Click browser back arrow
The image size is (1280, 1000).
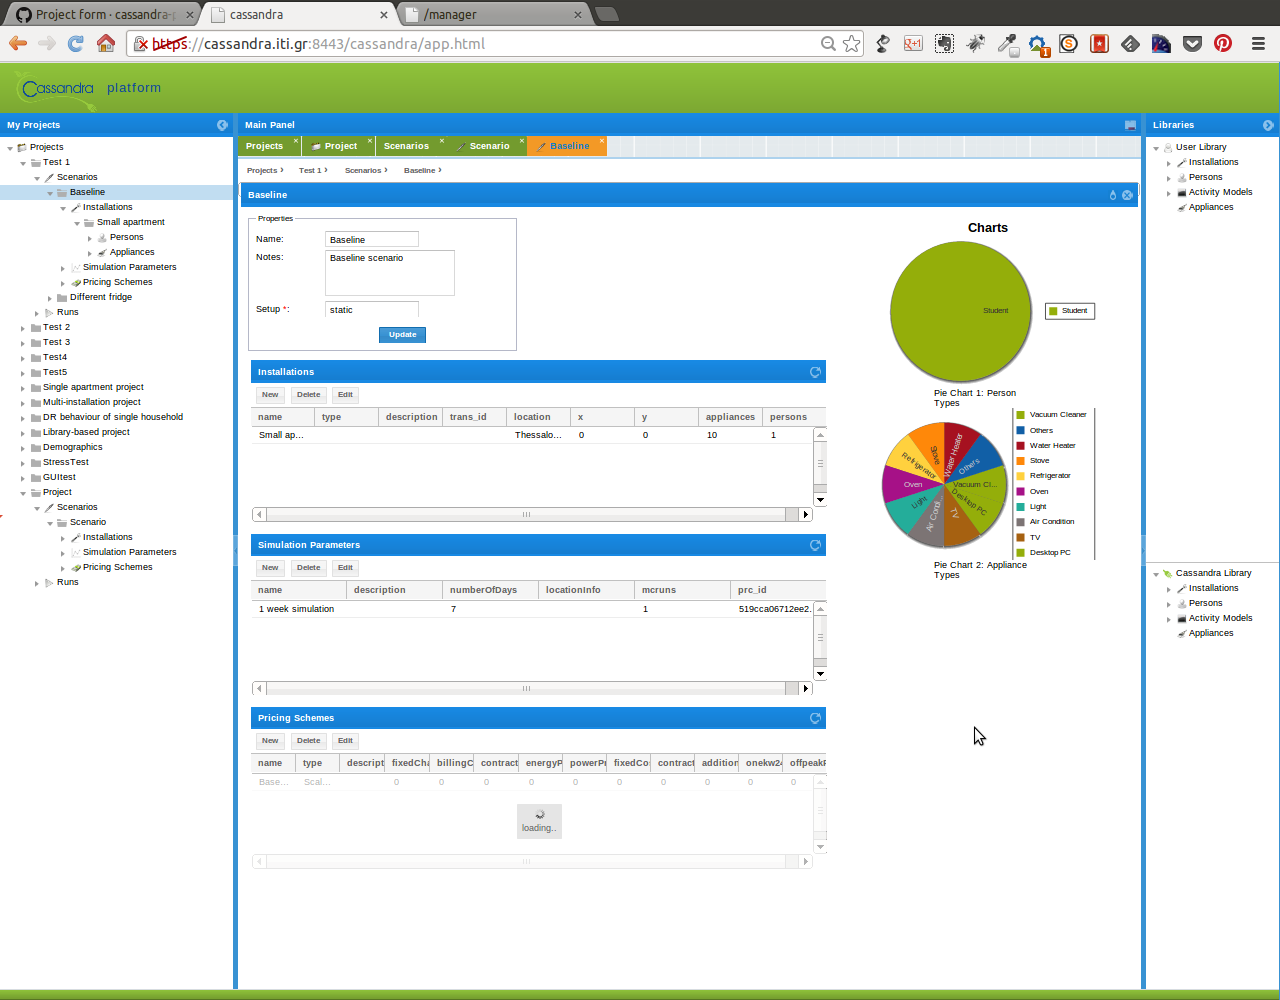pos(17,43)
